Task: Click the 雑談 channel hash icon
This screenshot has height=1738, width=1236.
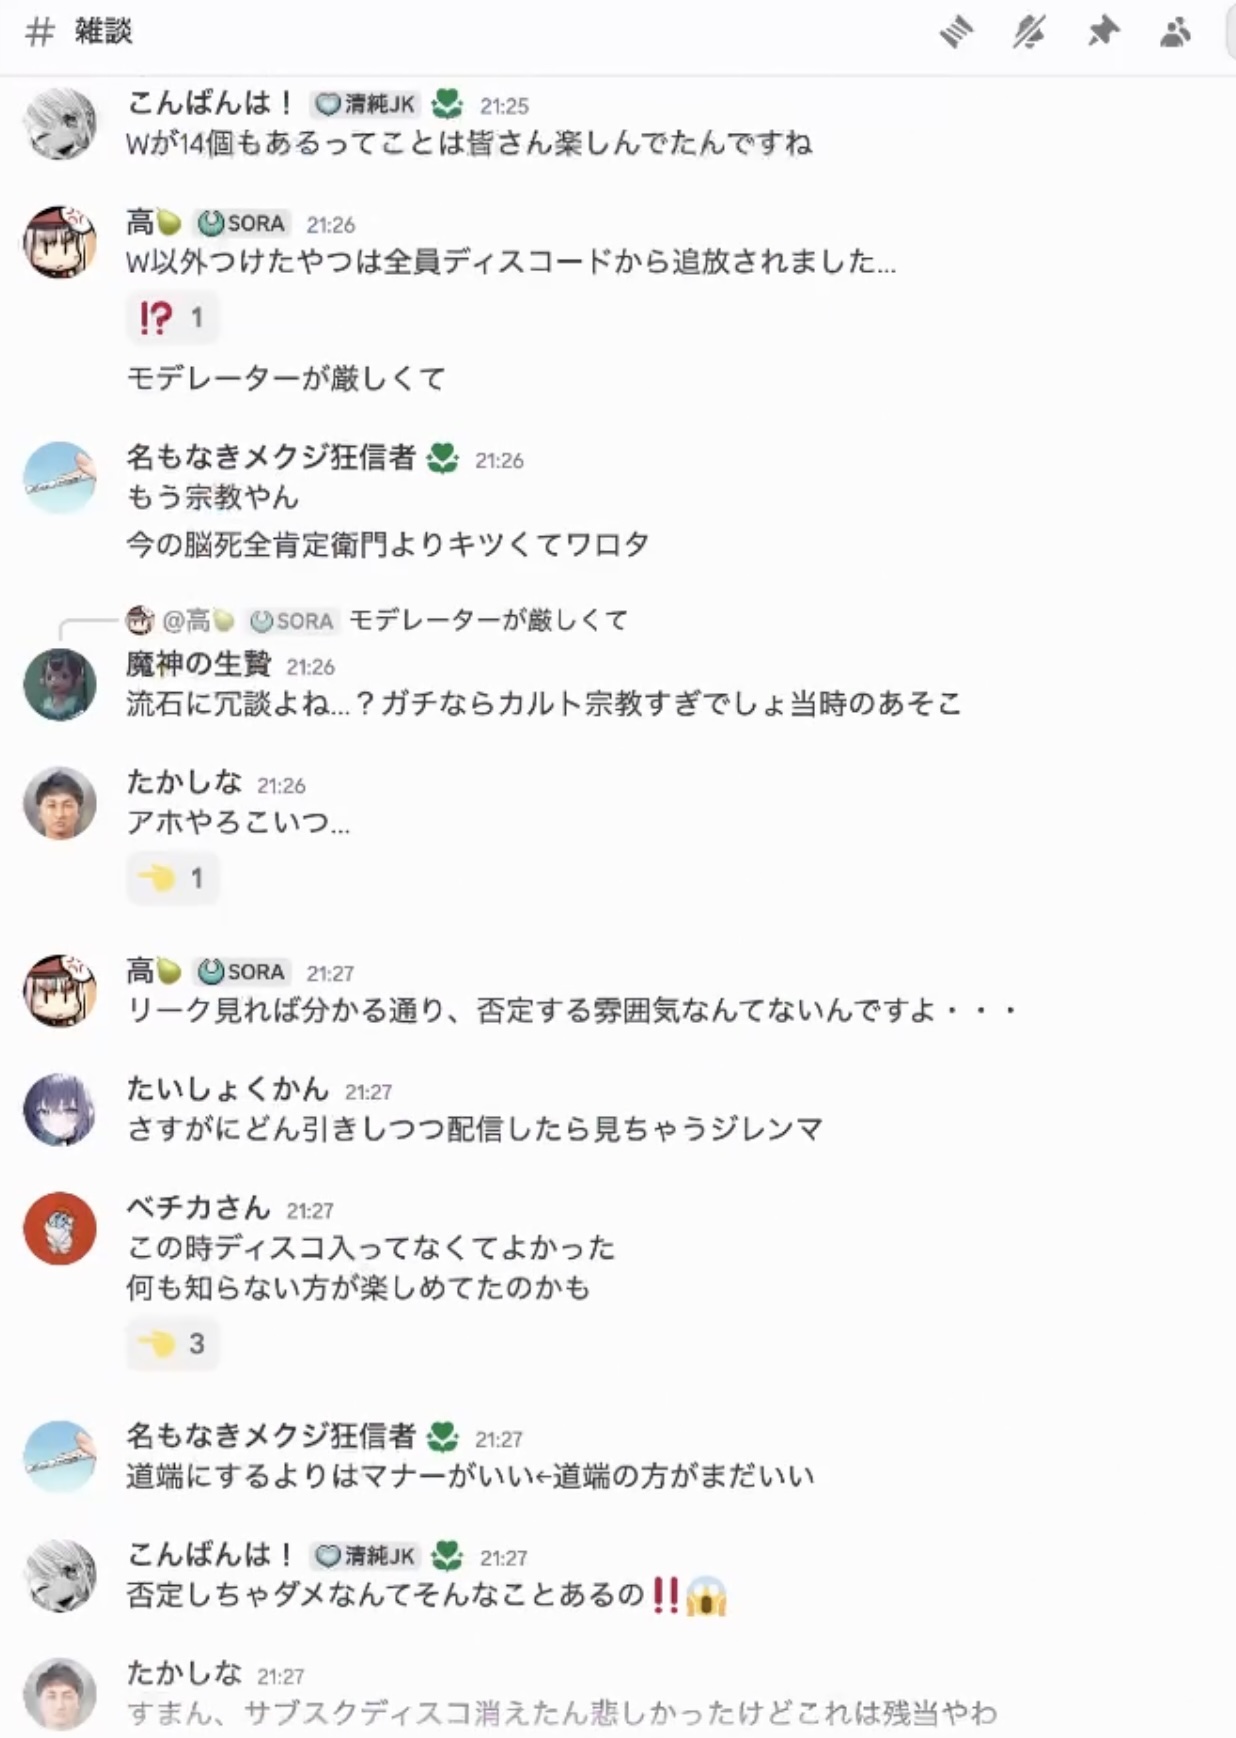Action: [x=39, y=32]
